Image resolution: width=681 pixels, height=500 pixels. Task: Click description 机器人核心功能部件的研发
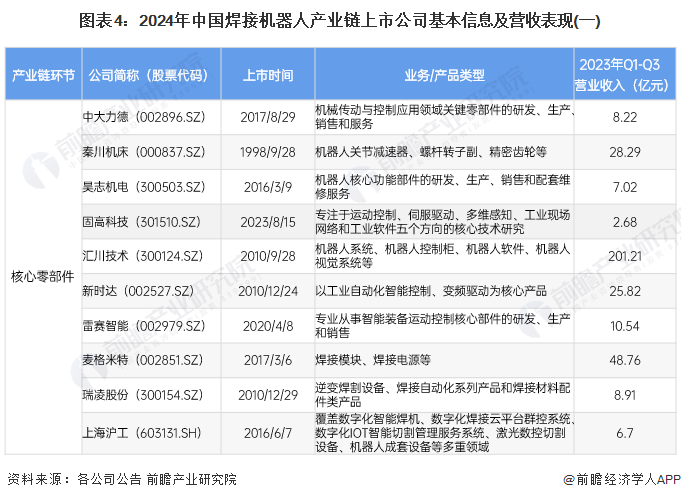pos(443,187)
